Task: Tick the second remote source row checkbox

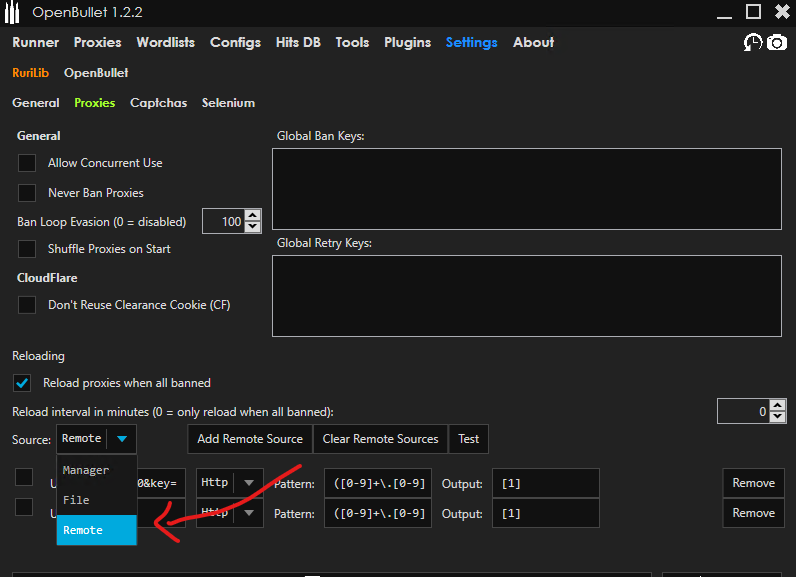Action: [x=24, y=507]
